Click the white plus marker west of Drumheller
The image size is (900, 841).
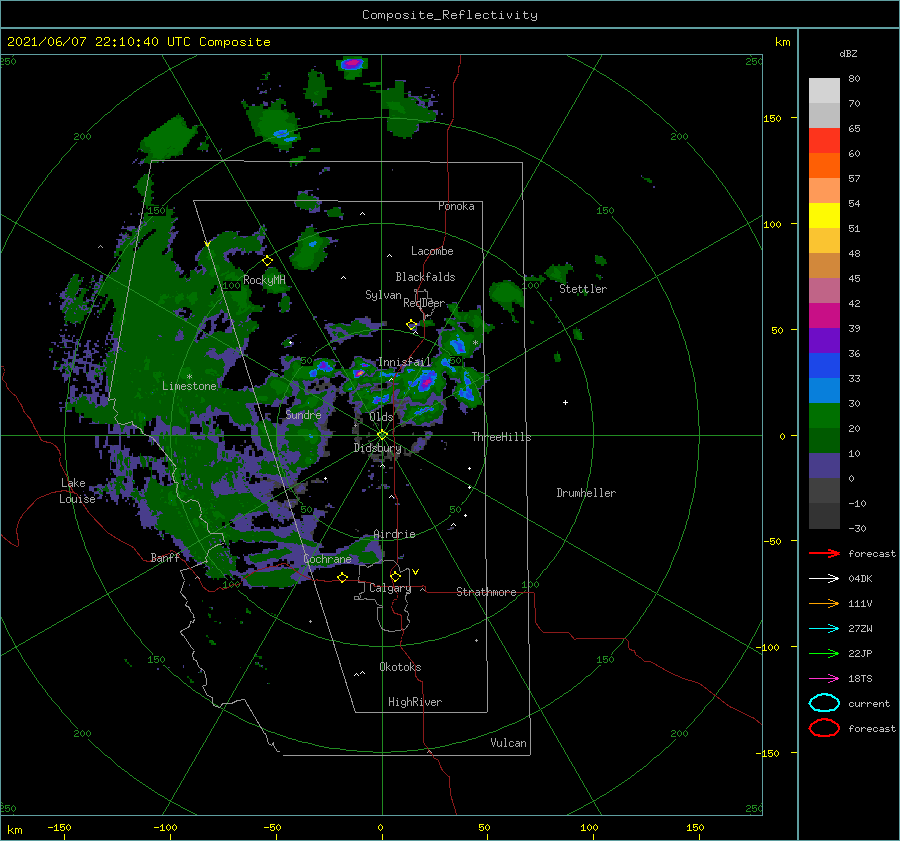pyautogui.click(x=565, y=402)
